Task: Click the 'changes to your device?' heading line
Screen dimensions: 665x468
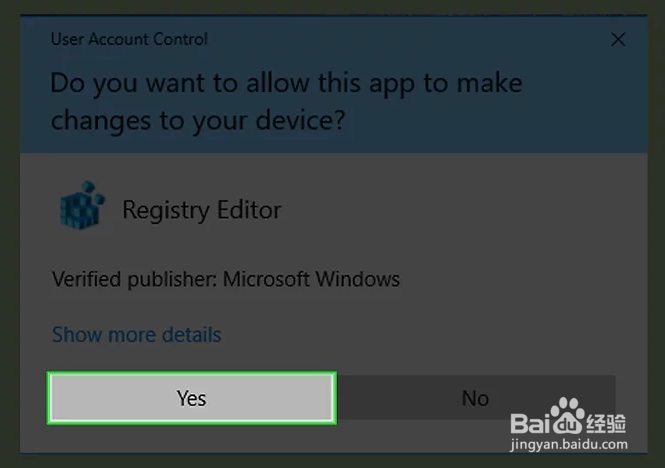Action: tap(198, 121)
